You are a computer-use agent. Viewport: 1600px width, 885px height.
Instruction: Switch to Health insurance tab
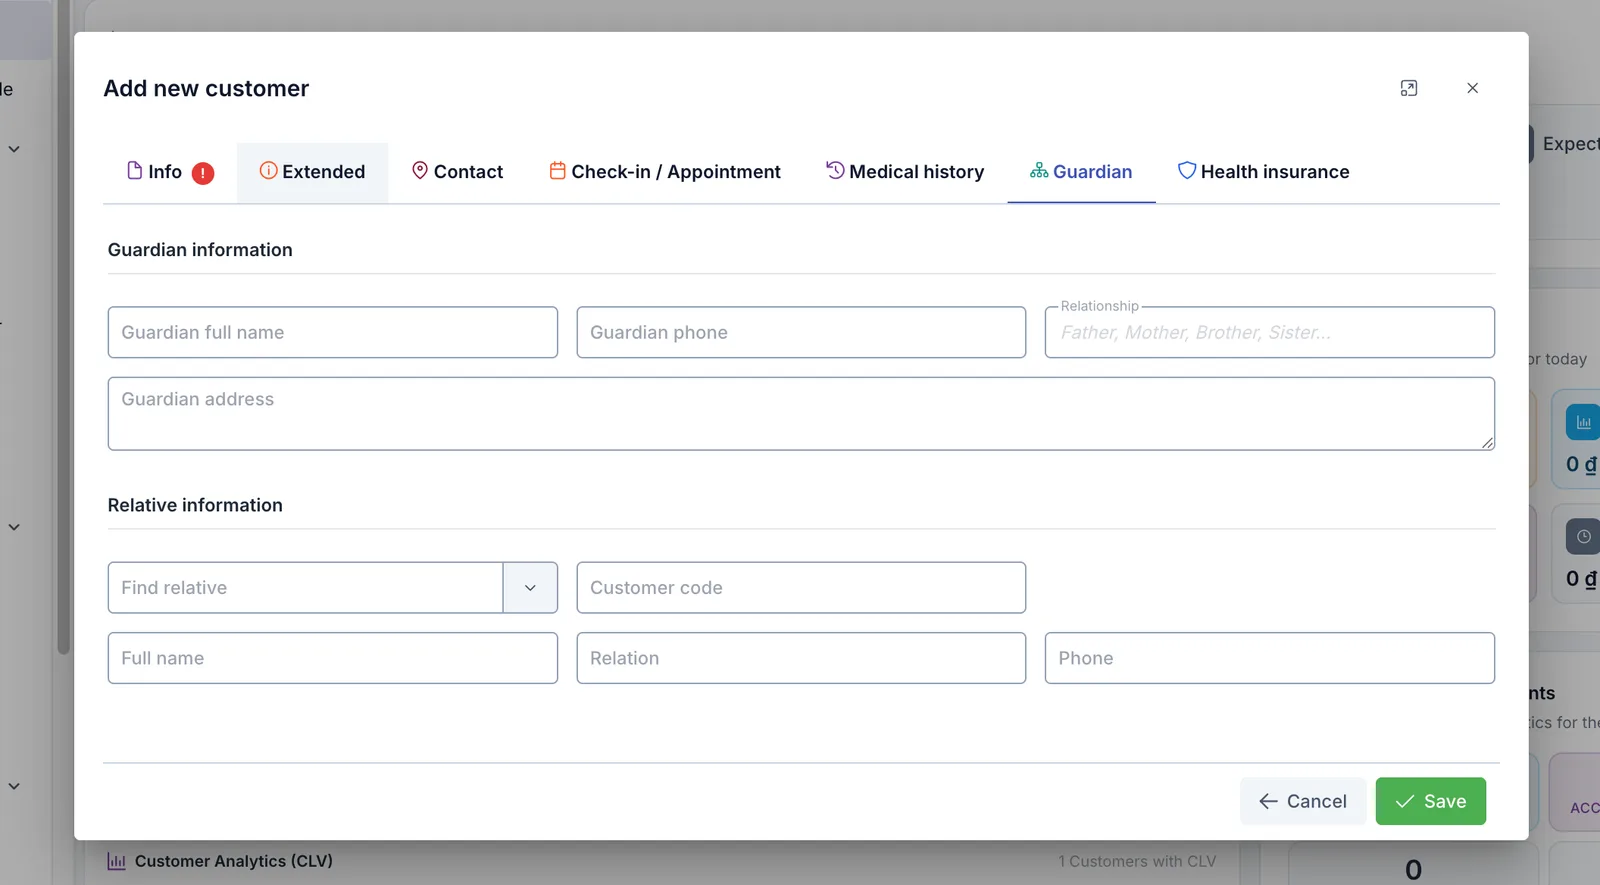[x=1263, y=172]
